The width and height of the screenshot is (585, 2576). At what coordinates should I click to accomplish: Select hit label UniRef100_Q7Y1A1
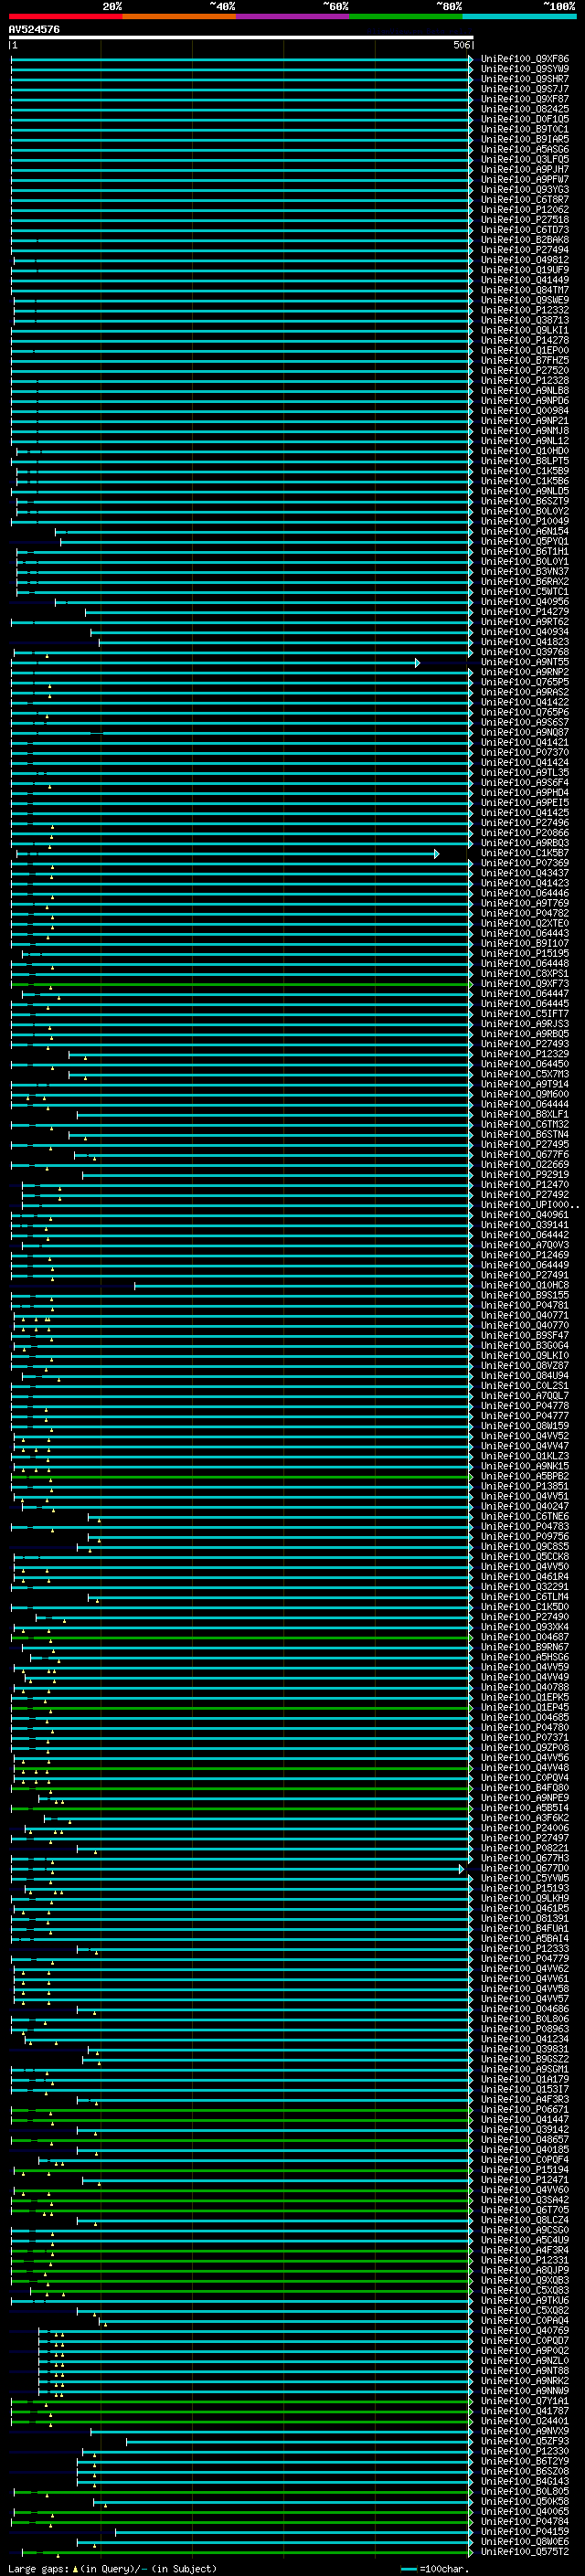point(525,2401)
